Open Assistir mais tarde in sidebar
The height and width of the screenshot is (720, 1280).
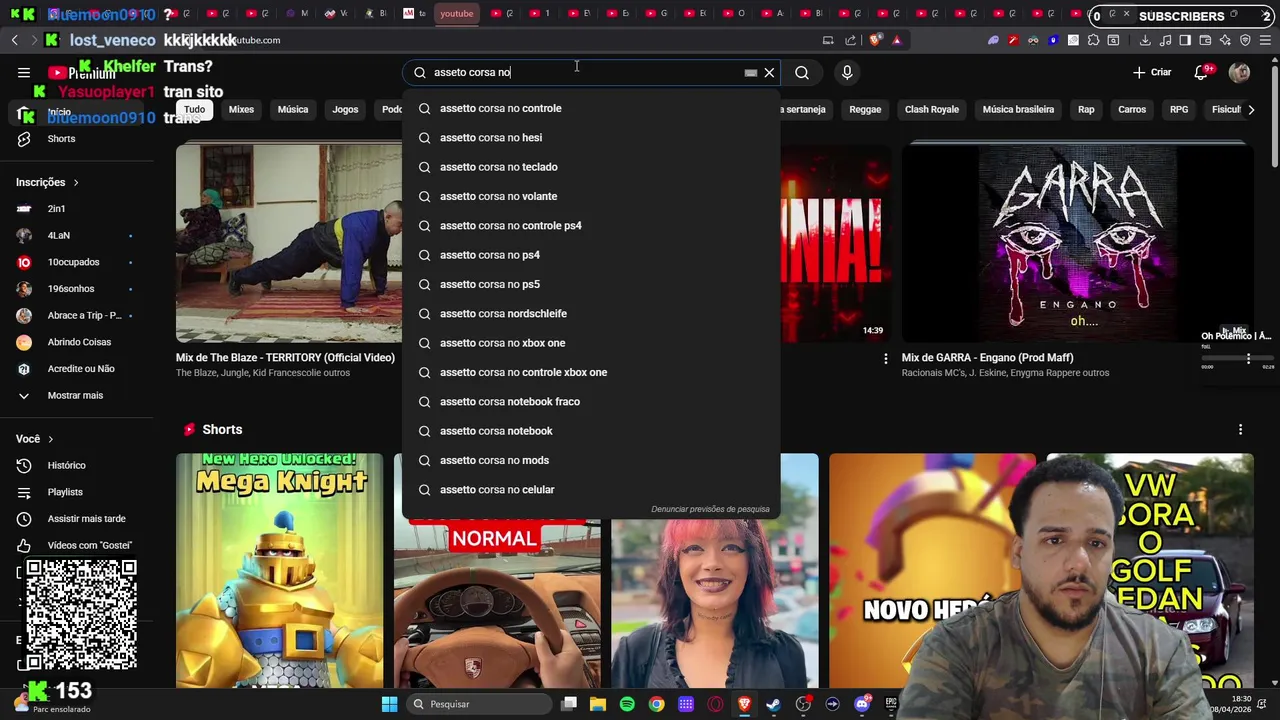click(78, 519)
